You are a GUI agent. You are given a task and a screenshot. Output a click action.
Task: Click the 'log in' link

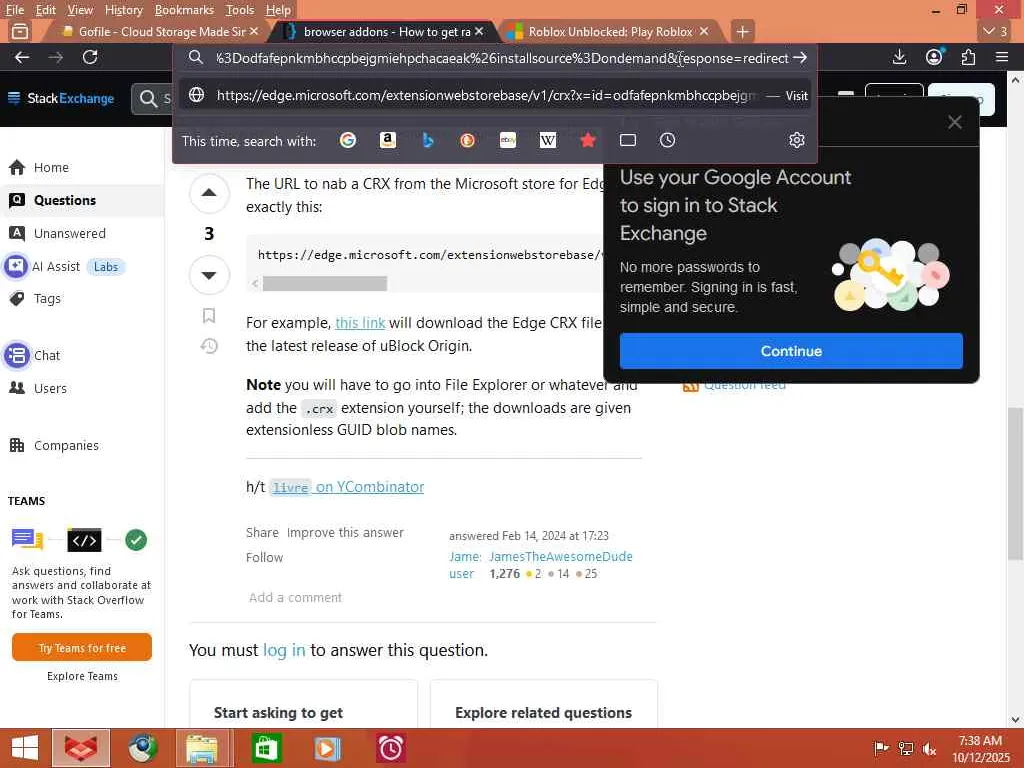pyautogui.click(x=284, y=650)
